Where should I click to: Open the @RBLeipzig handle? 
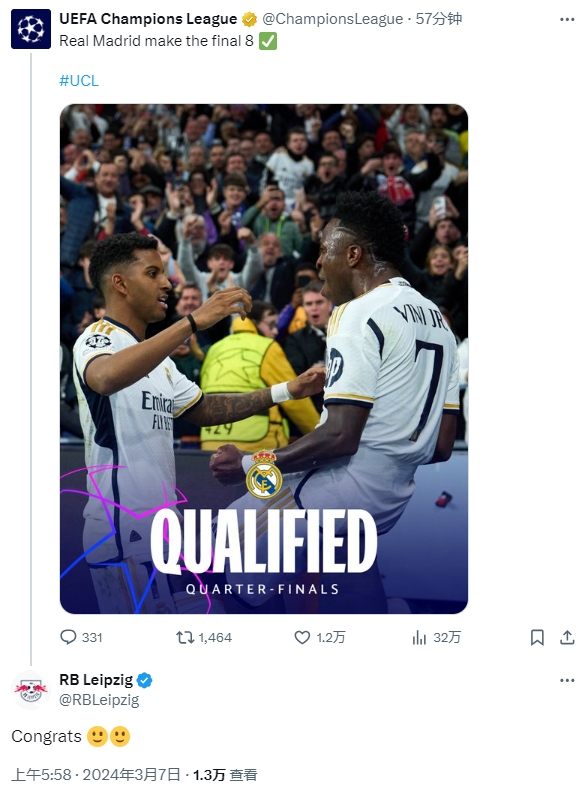point(99,700)
